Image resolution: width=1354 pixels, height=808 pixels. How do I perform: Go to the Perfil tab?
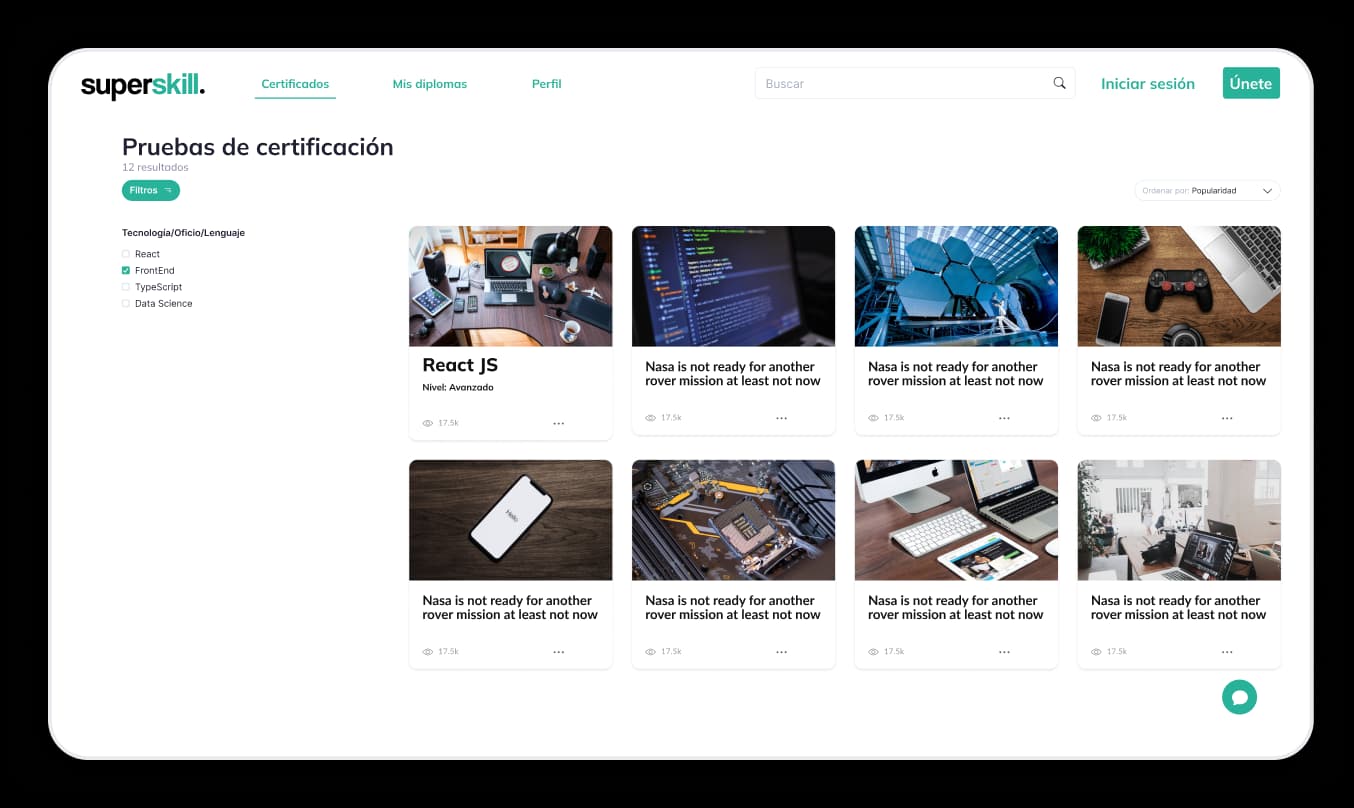[x=546, y=84]
